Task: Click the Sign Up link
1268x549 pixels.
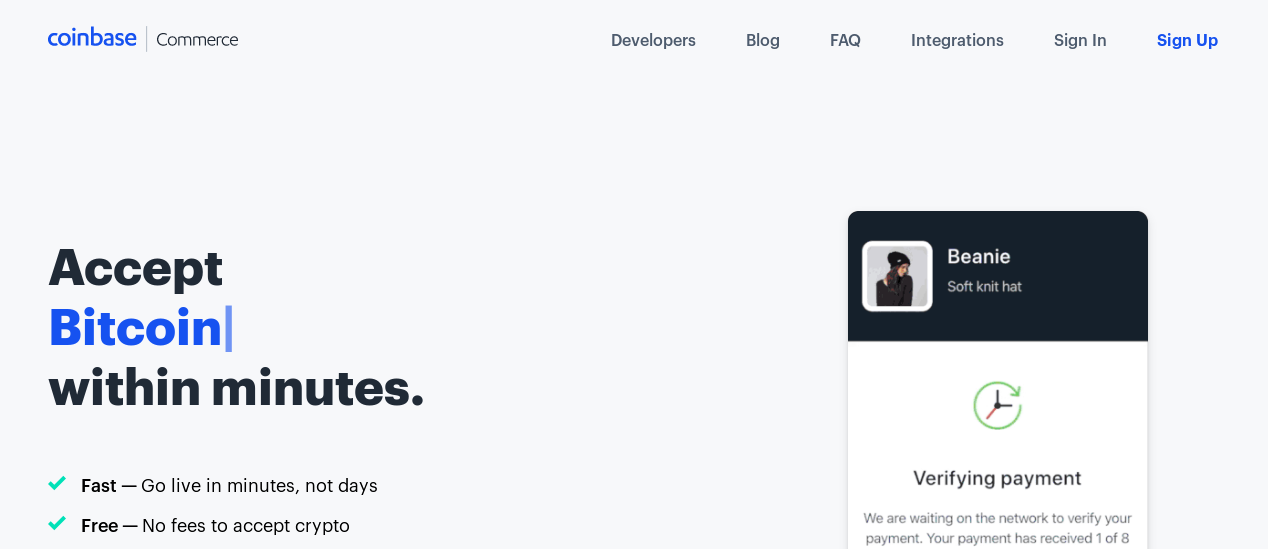Action: 1187,40
